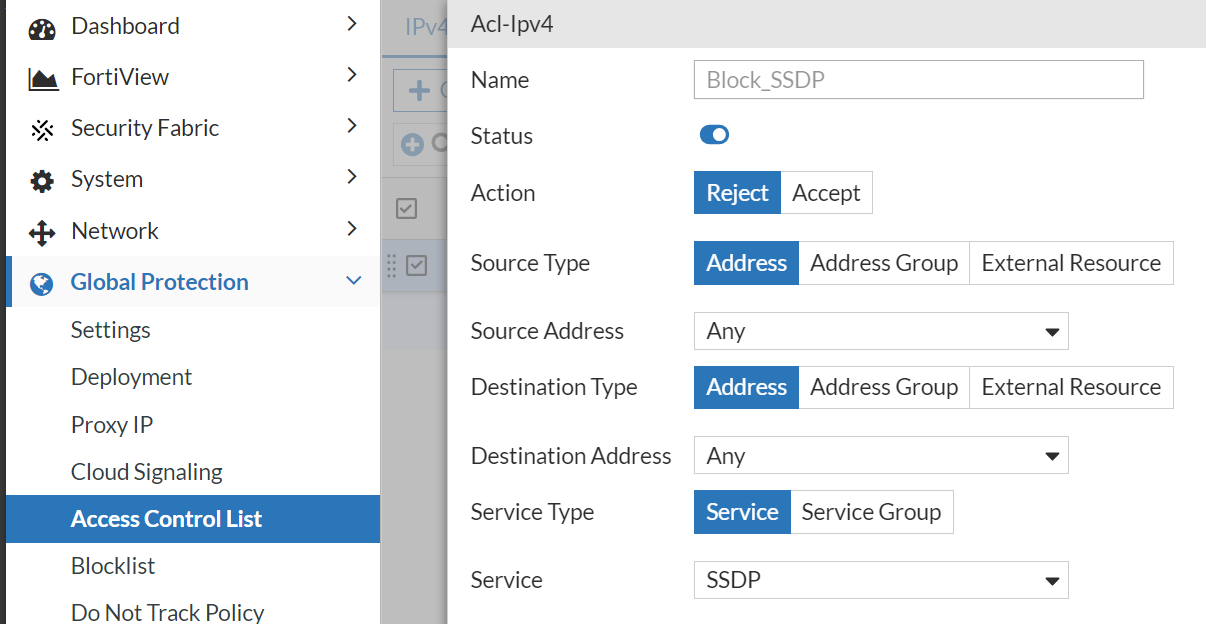Toggle the Status switch off
Viewport: 1206px width, 624px height.
pyautogui.click(x=714, y=135)
